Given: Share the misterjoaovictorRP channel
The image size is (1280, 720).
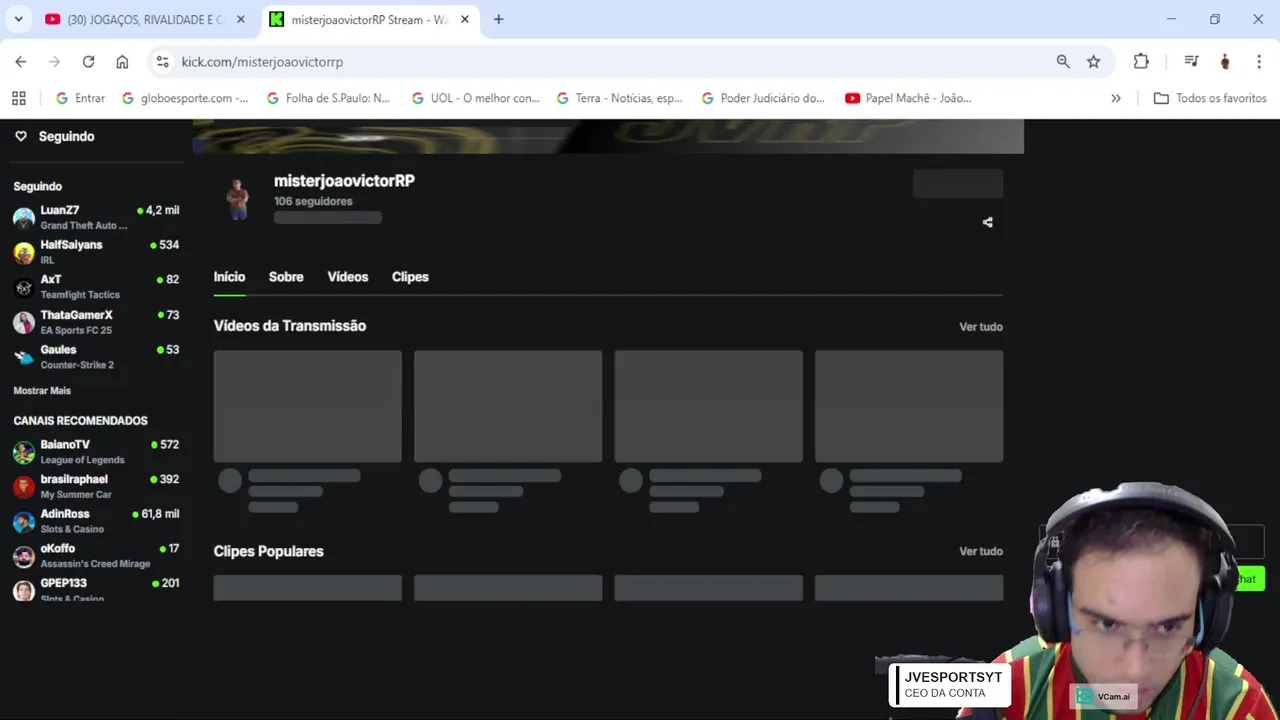Looking at the screenshot, I should (x=988, y=222).
